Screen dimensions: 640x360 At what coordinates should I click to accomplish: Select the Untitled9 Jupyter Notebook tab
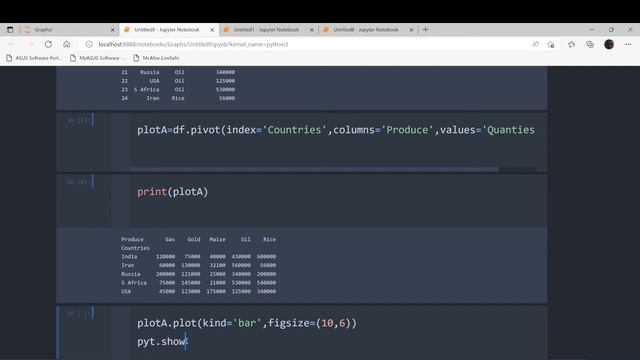tap(169, 29)
